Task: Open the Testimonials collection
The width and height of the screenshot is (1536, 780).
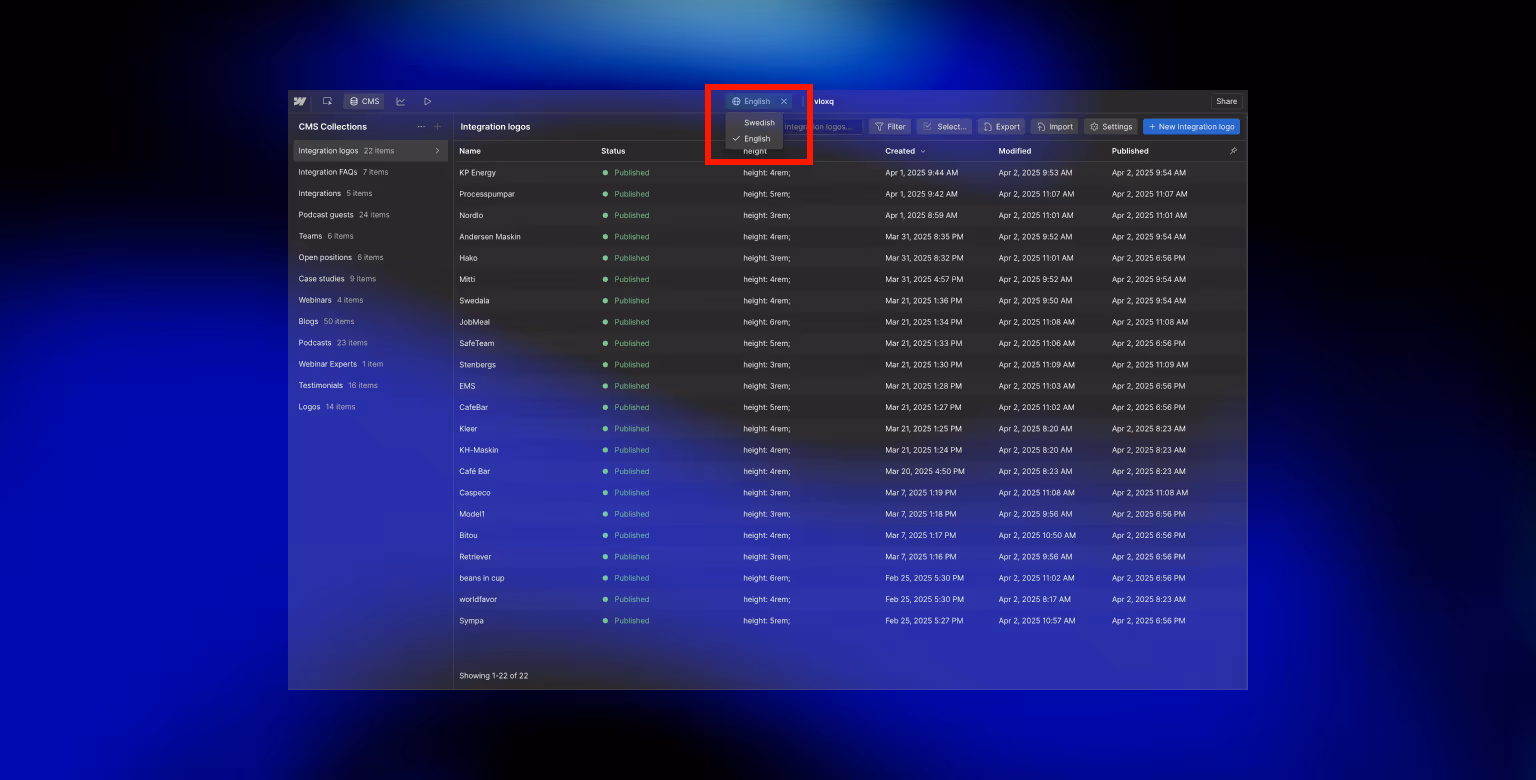Action: (x=370, y=386)
